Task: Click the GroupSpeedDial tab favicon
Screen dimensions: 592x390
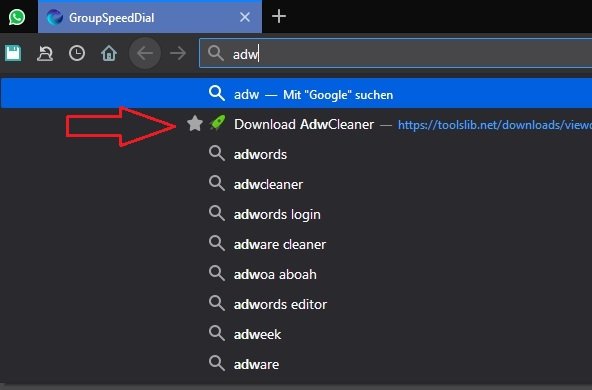Action: 54,17
